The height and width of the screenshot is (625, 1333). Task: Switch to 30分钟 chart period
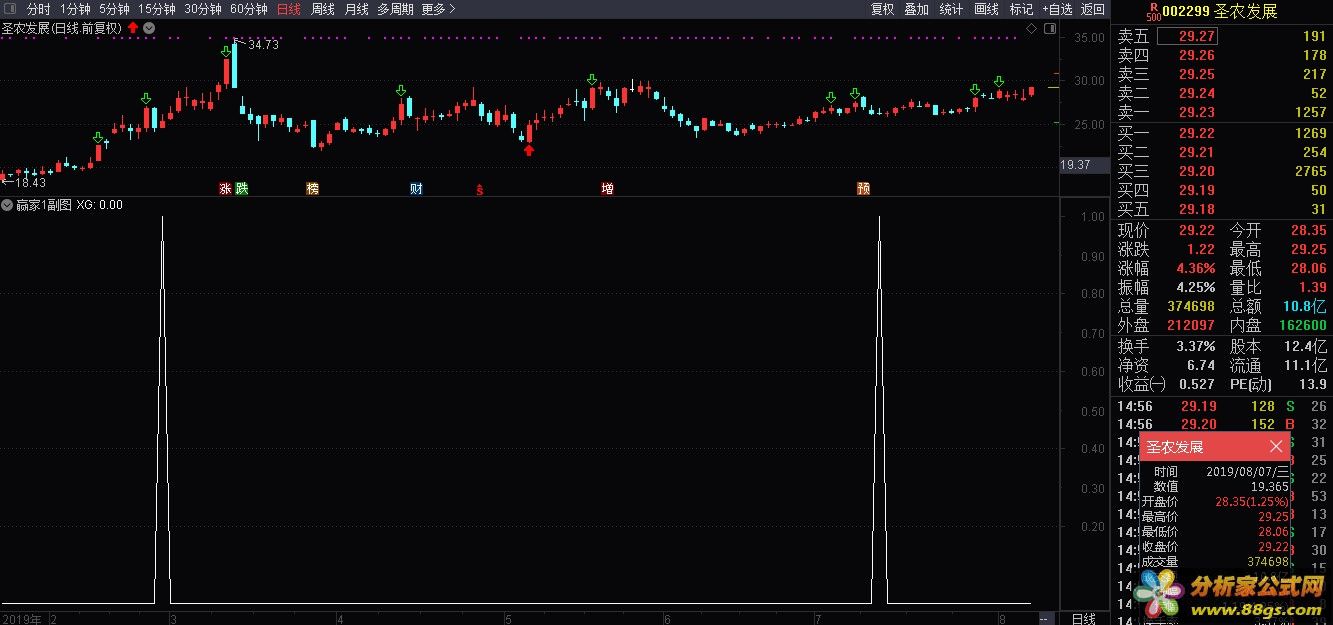click(x=203, y=9)
